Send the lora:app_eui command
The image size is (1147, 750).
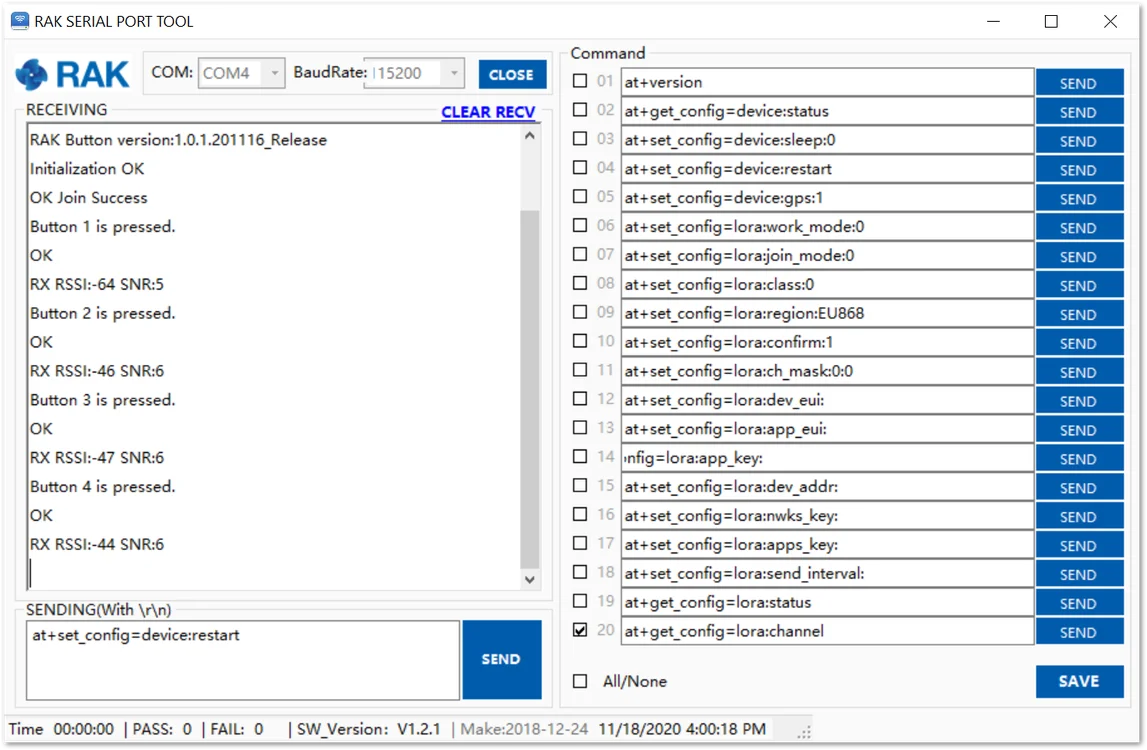point(1079,430)
